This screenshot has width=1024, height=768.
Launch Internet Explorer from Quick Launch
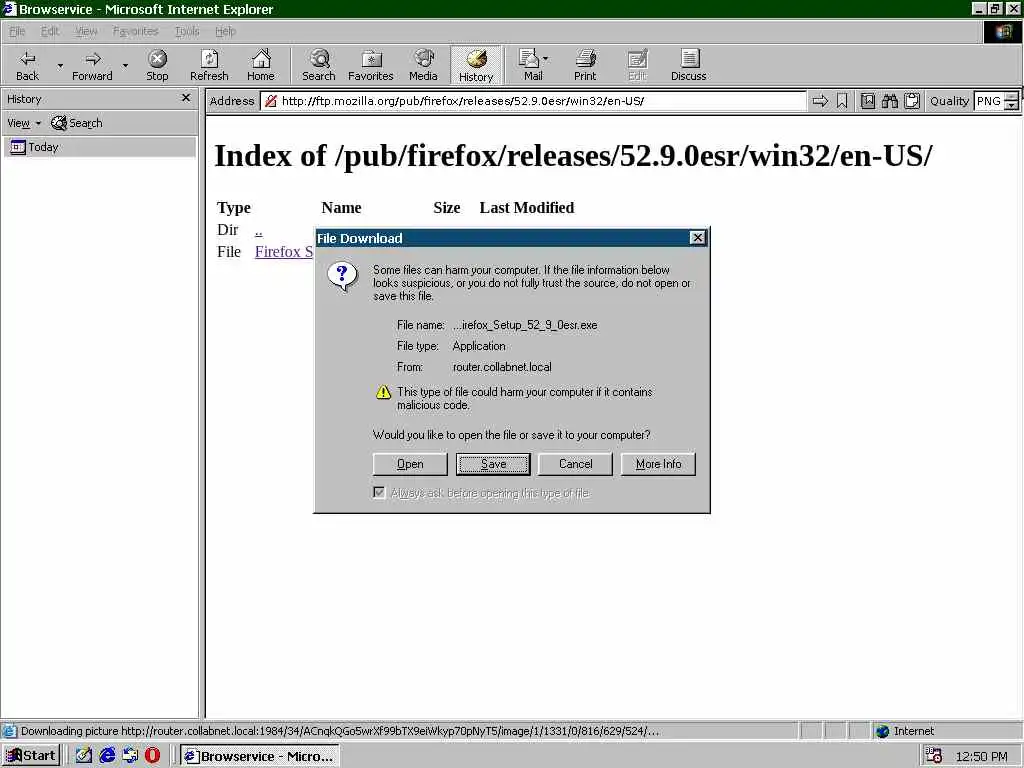[107, 756]
